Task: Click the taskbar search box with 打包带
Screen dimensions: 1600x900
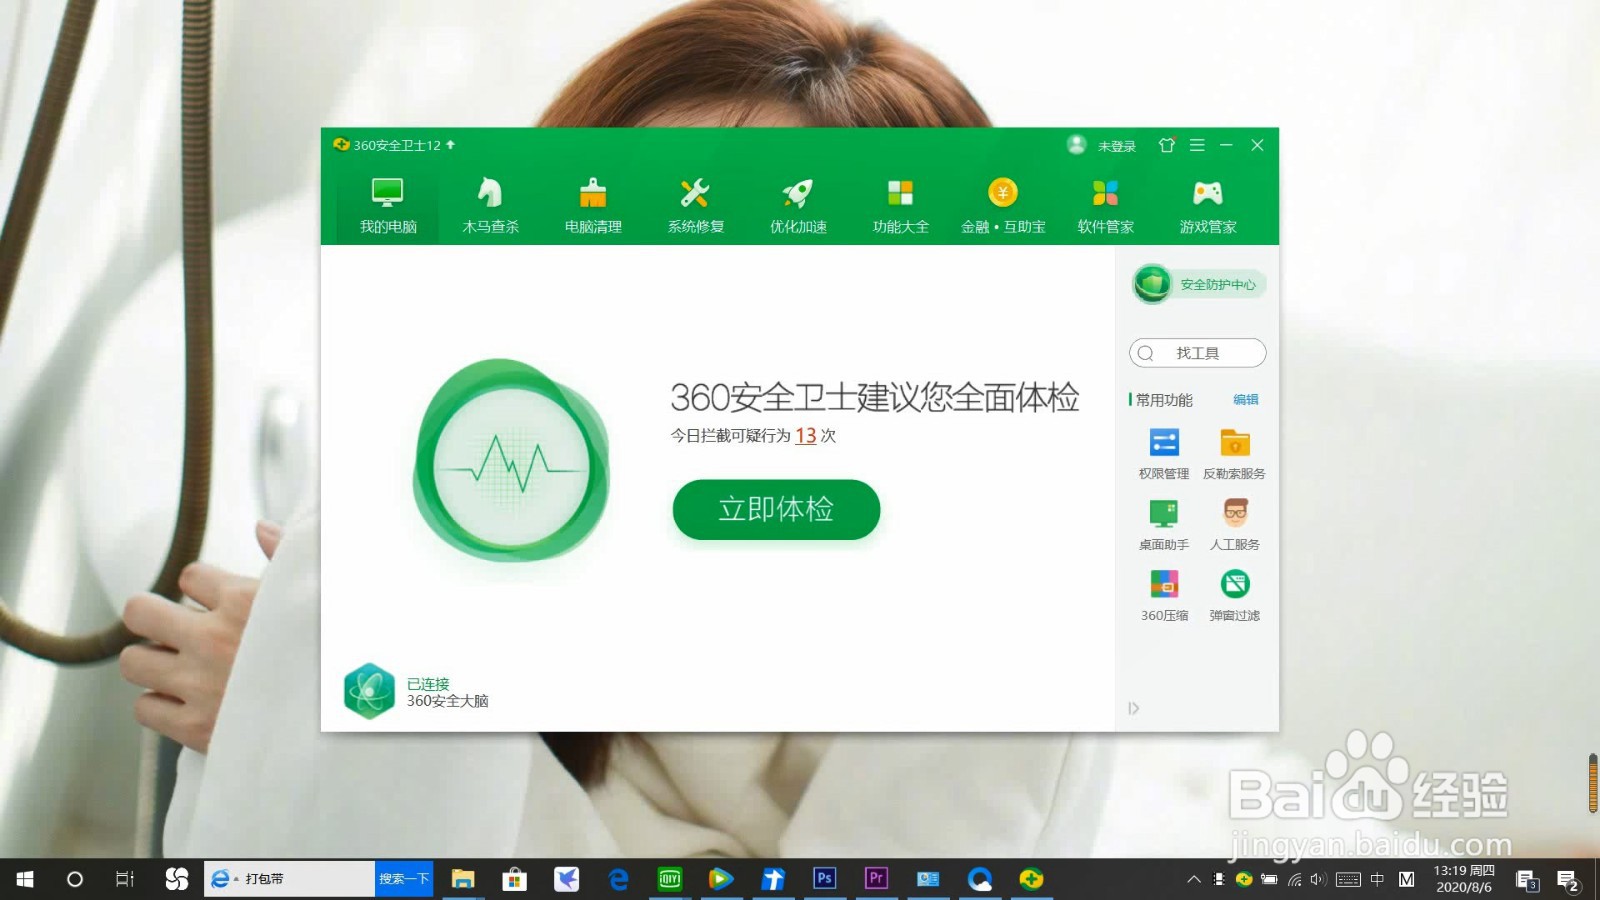Action: pyautogui.click(x=290, y=879)
